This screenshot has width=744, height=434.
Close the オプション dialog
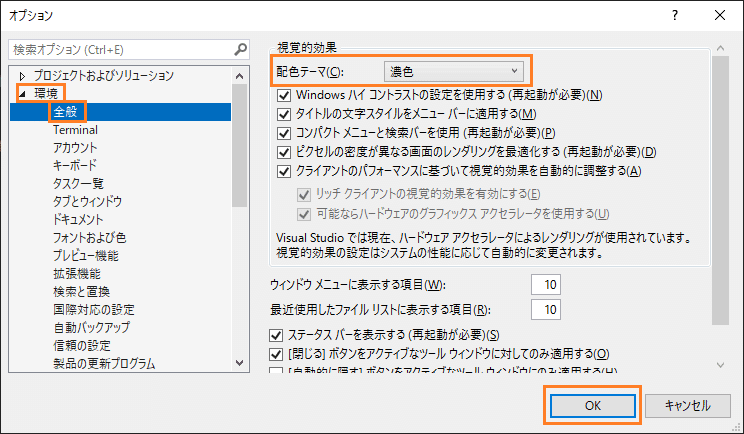(719, 16)
